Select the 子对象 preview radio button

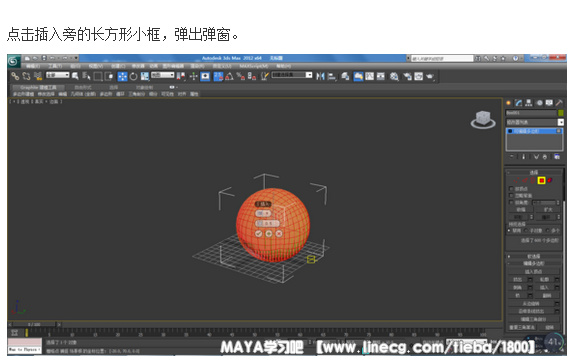[526, 231]
